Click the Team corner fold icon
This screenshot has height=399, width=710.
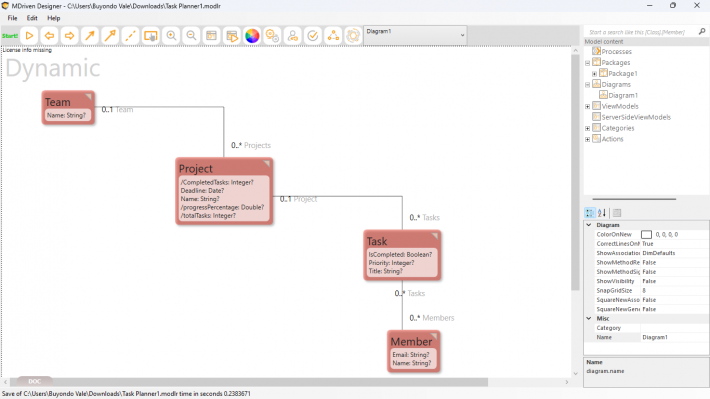point(88,96)
